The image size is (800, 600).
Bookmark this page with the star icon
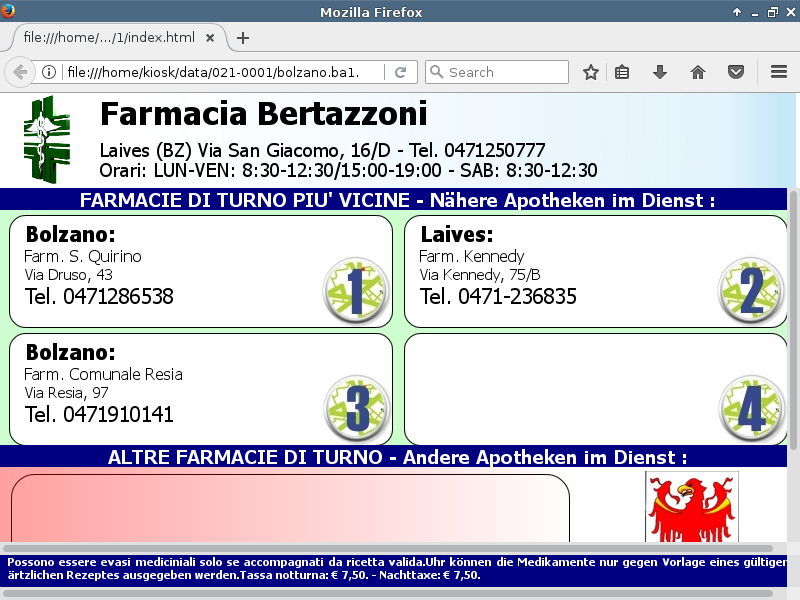coord(591,72)
